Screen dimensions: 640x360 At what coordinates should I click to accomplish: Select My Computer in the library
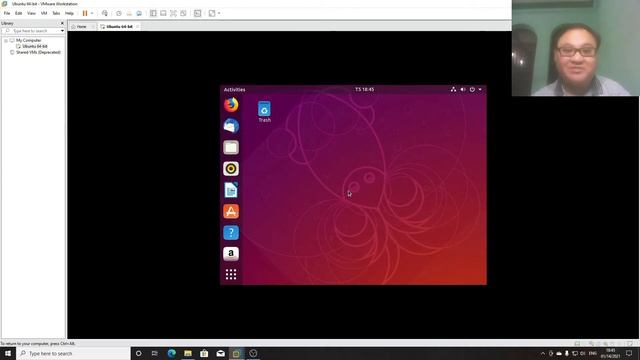click(x=29, y=40)
